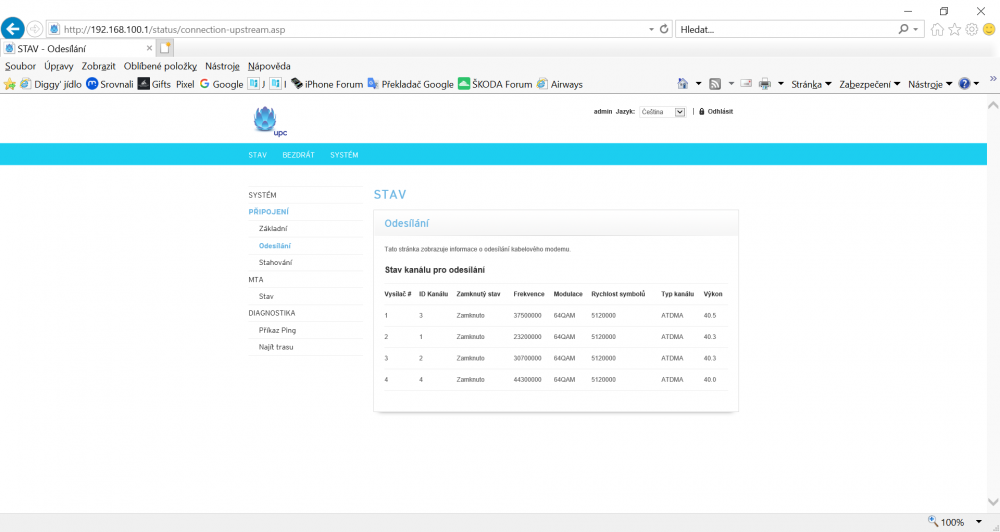Open the Stahování sidebar link
Screen dimensions: 1000x532
coord(275,262)
